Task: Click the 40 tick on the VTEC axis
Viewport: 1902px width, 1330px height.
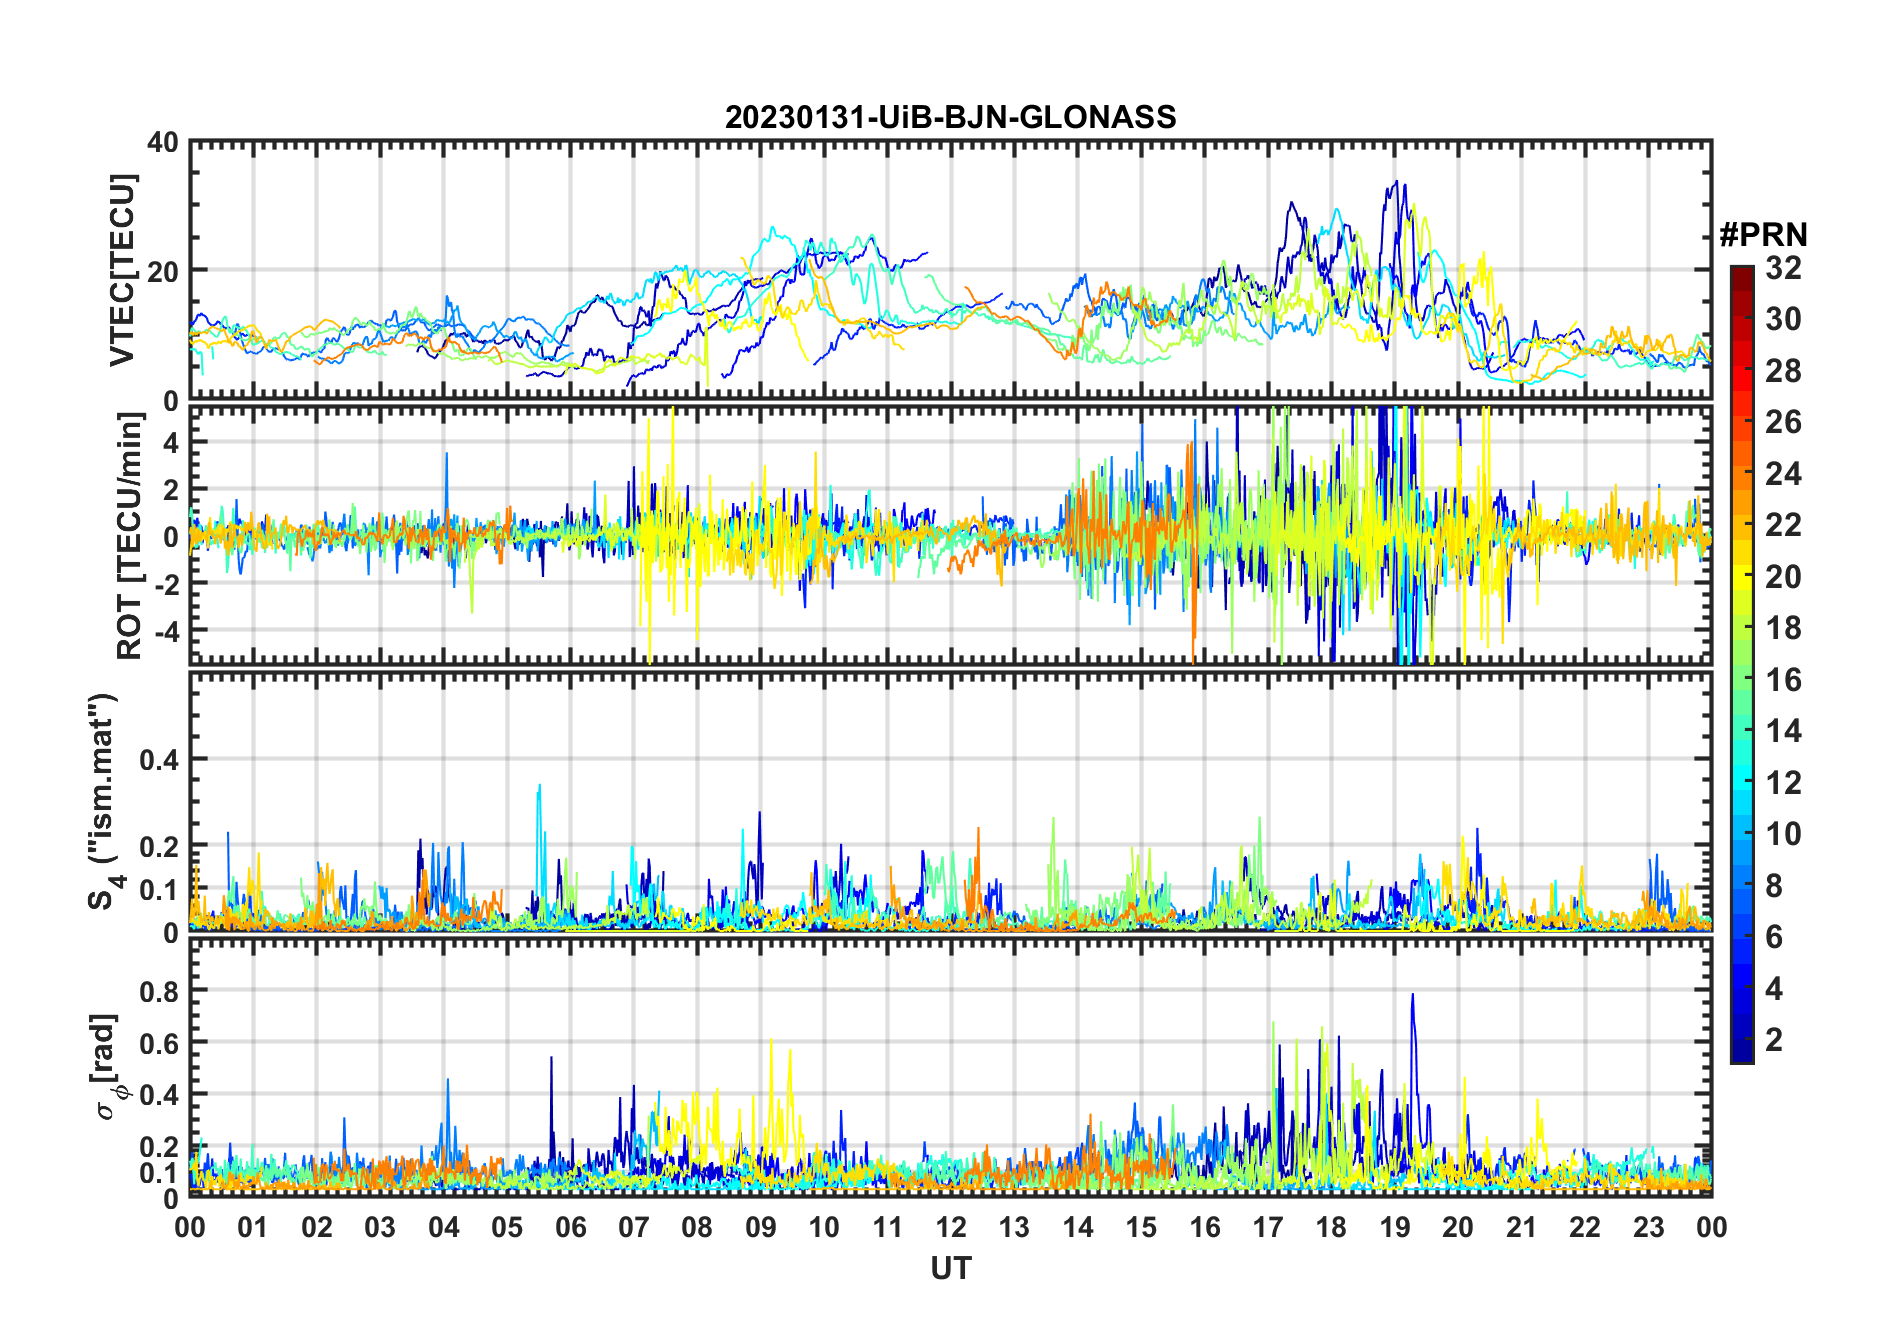Action: point(163,143)
